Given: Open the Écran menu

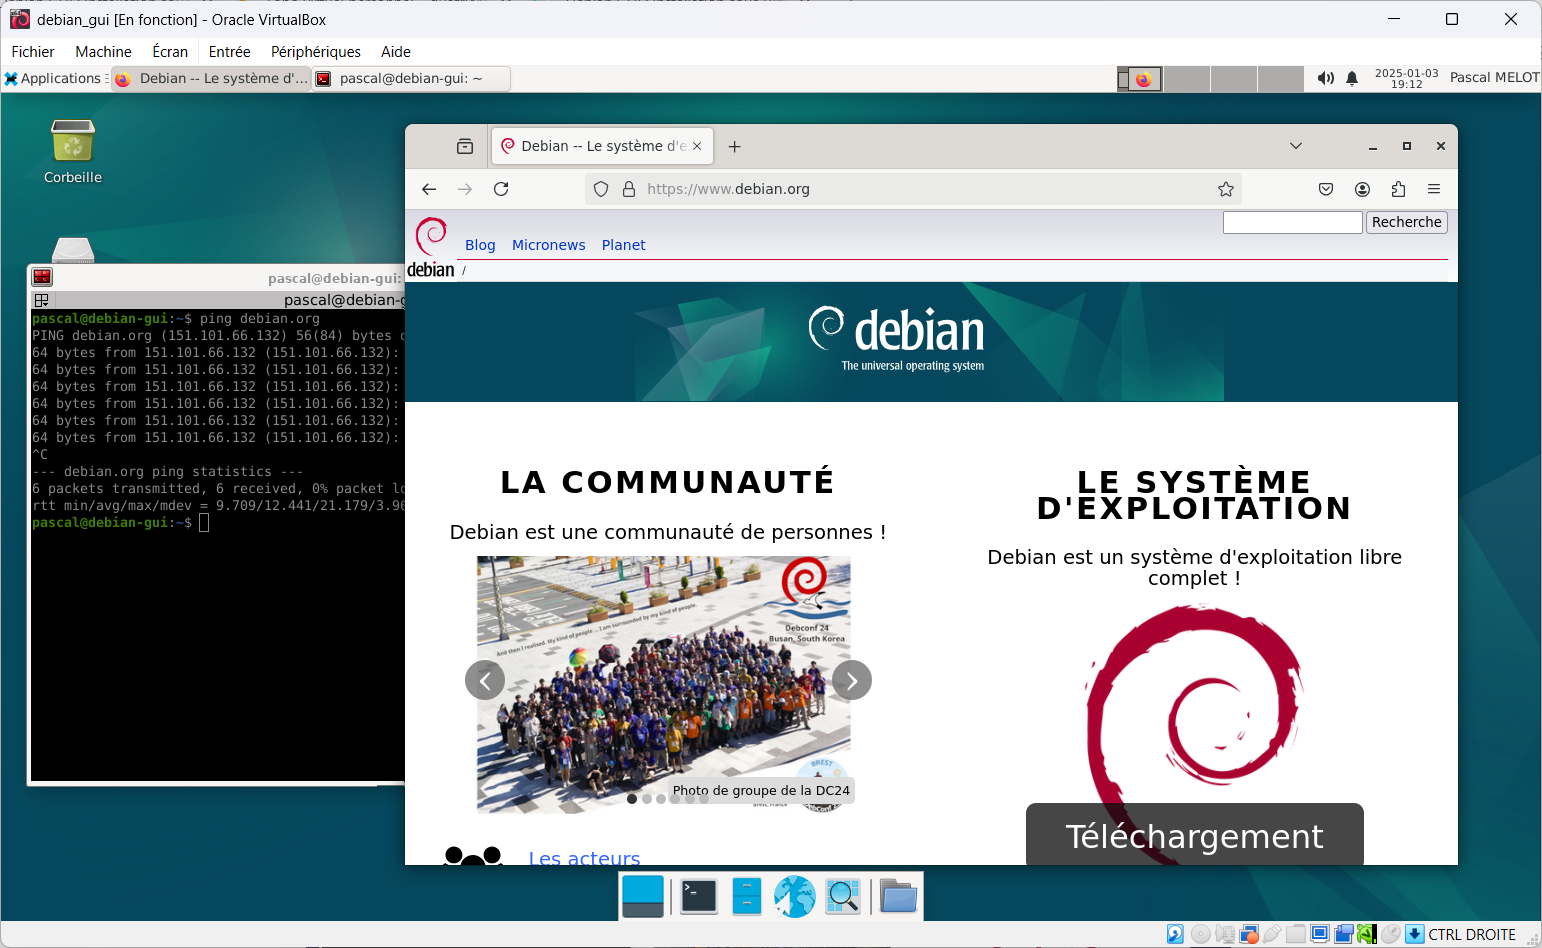Looking at the screenshot, I should 170,52.
